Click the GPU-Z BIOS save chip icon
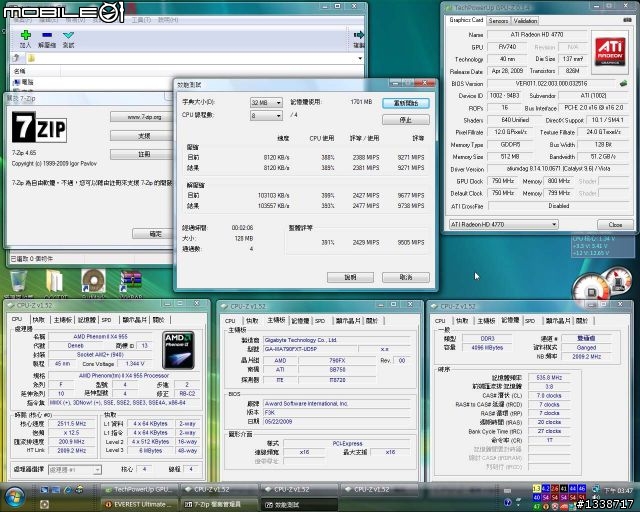Viewport: 640px width, 512px height. 623,83
